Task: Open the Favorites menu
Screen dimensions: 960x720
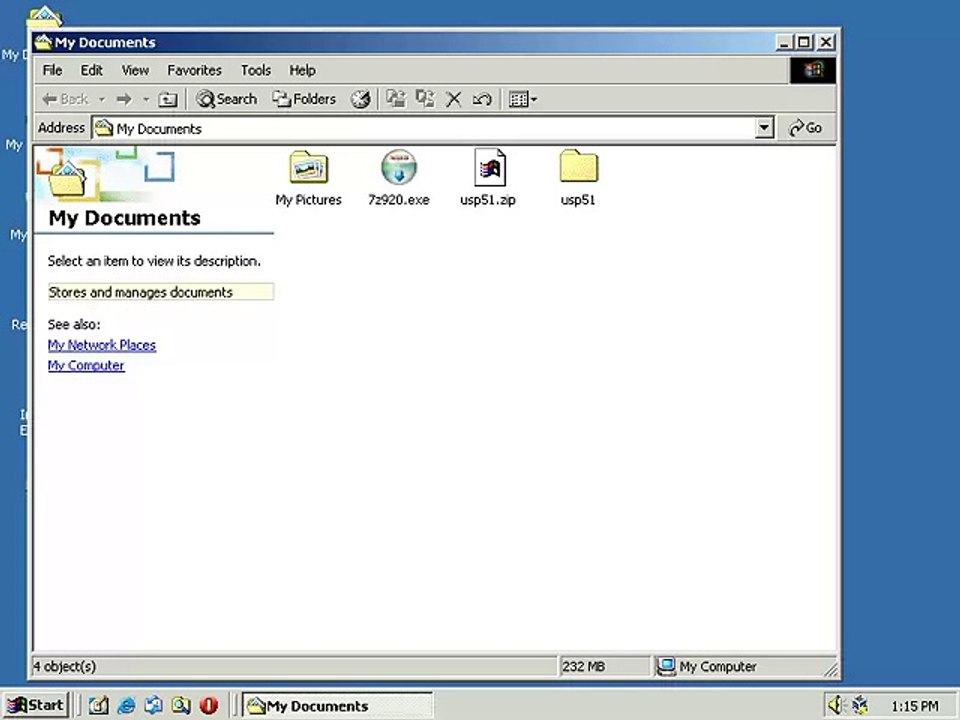Action: click(x=194, y=70)
